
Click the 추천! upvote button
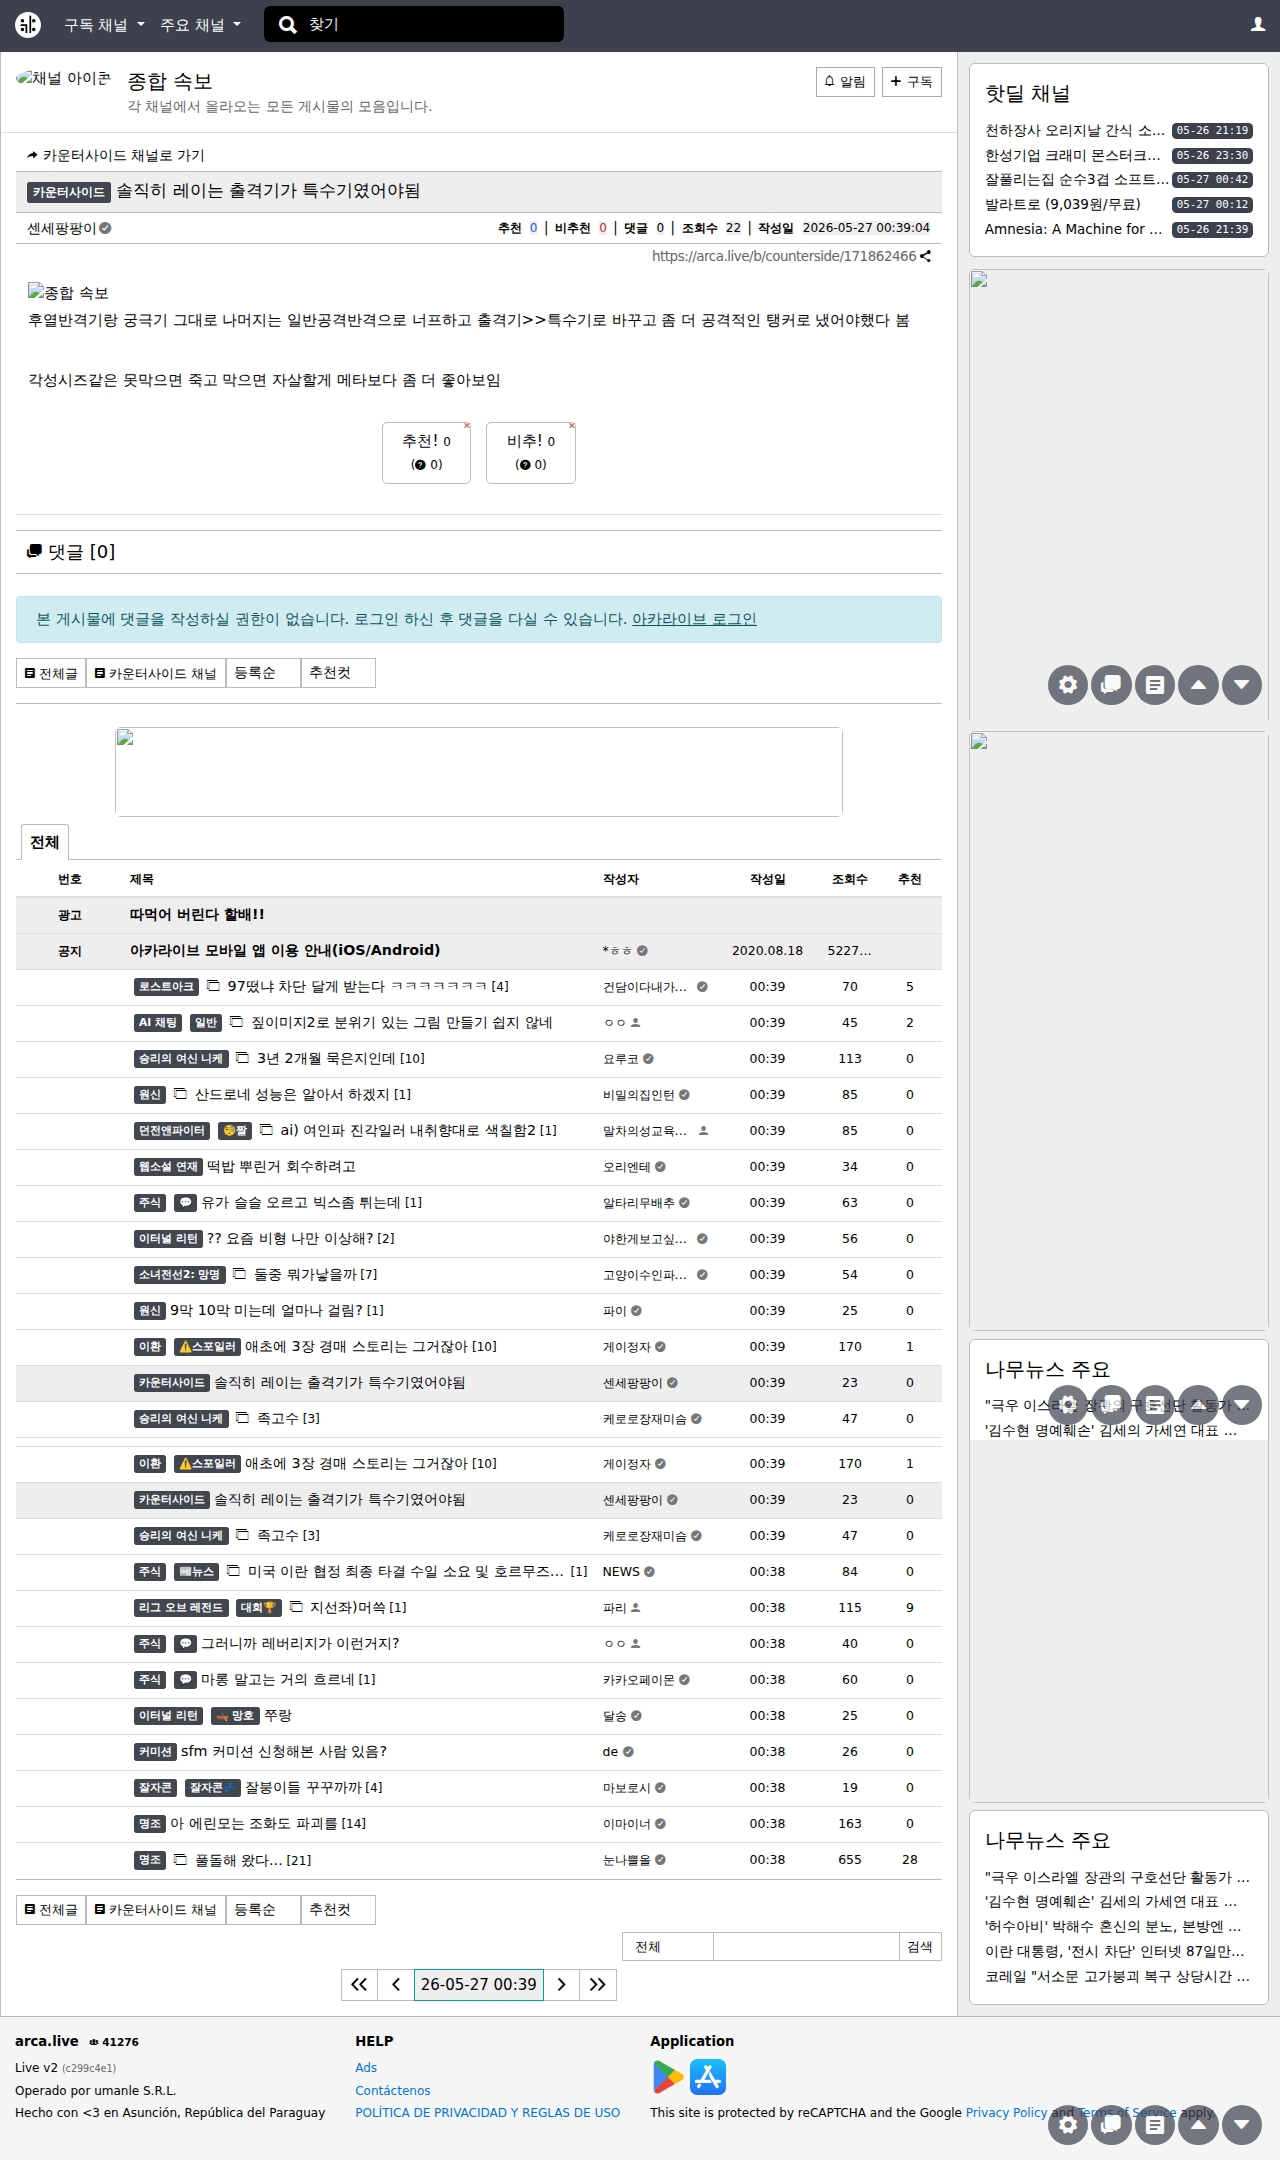point(426,453)
